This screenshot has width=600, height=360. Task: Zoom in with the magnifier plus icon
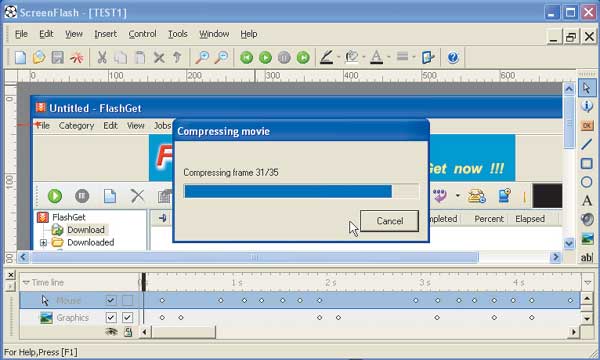(x=202, y=58)
